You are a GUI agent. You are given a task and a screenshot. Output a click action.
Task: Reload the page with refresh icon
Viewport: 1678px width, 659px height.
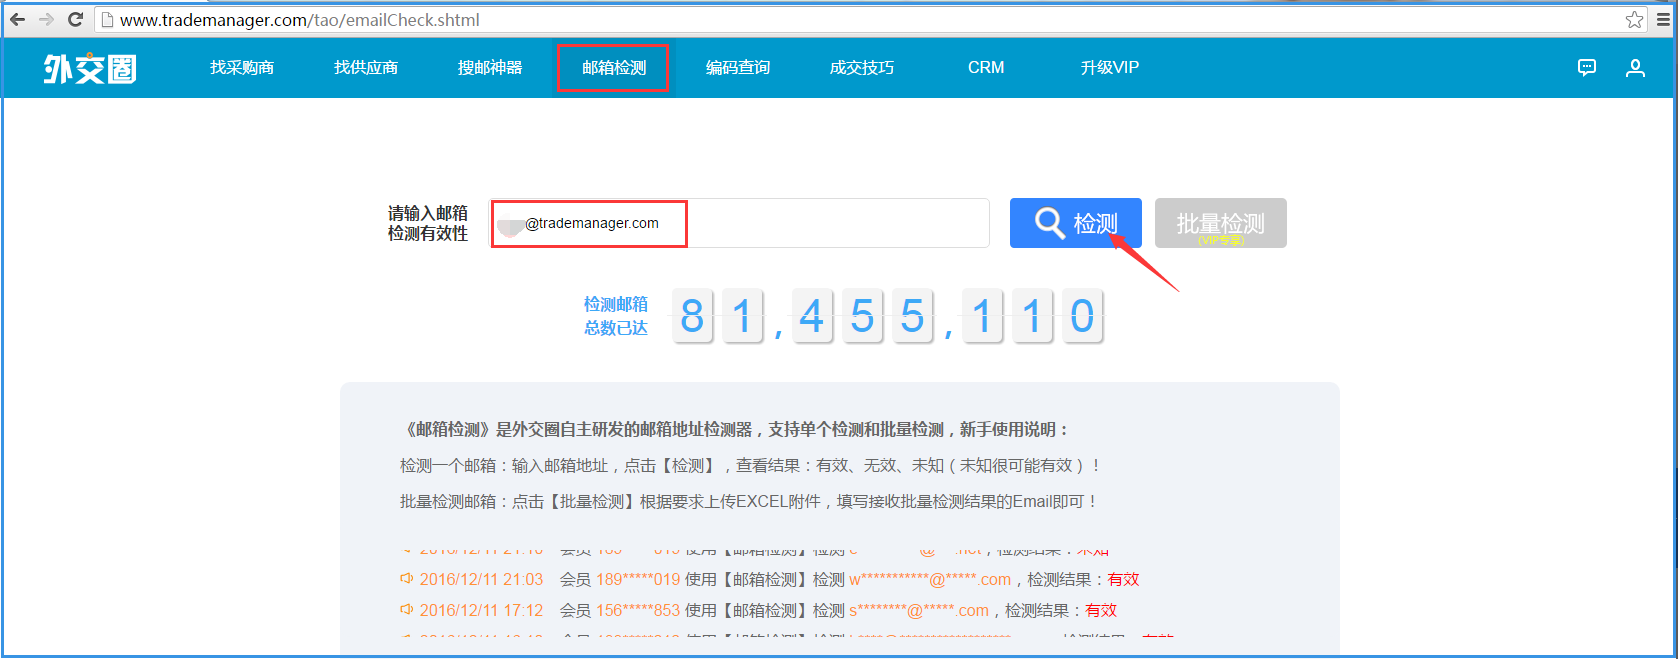pyautogui.click(x=75, y=19)
